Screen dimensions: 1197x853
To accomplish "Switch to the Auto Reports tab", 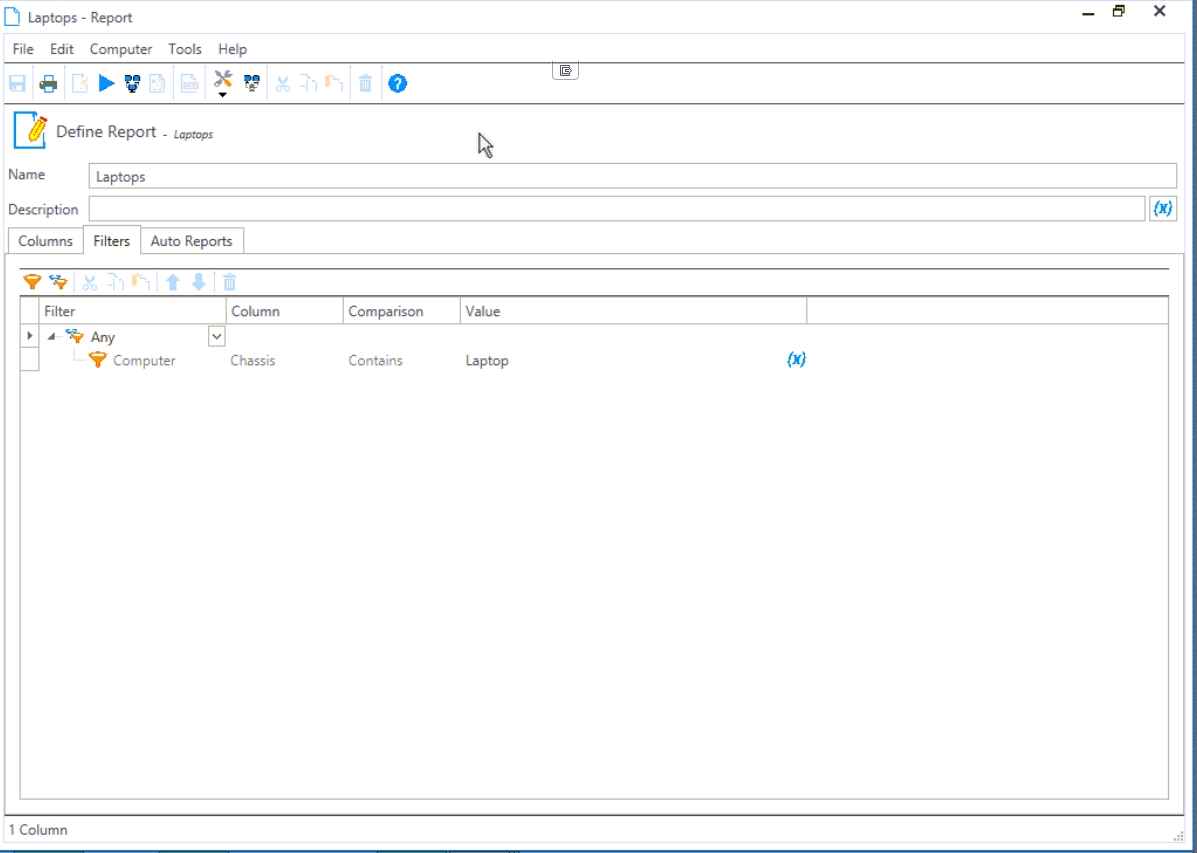I will pos(191,241).
